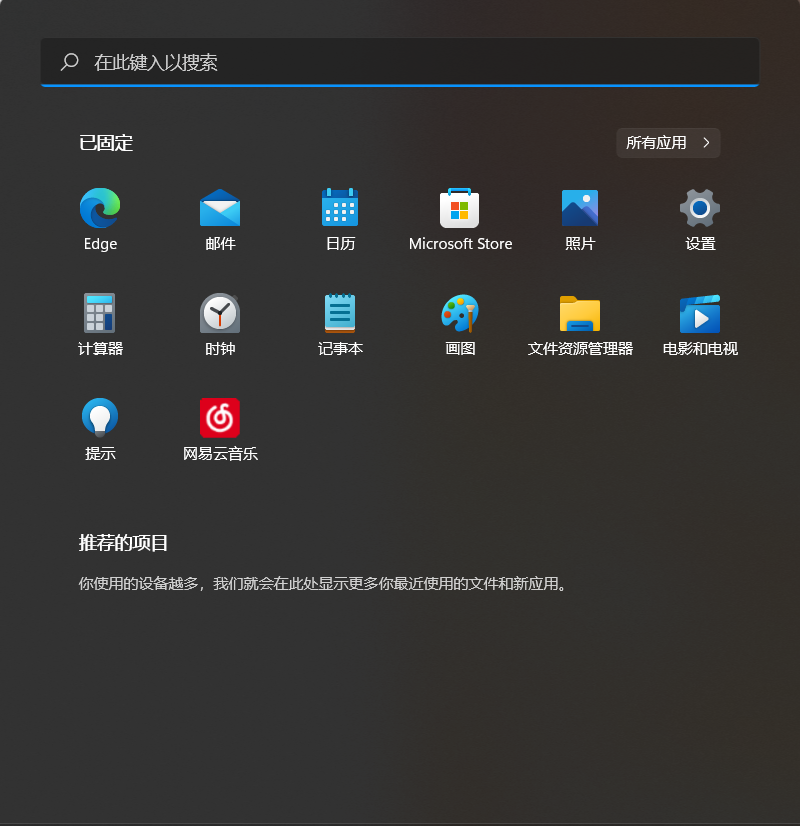Screen dimensions: 800x826
Task: Click the 推荐的项目 heading text
Action: pos(123,543)
